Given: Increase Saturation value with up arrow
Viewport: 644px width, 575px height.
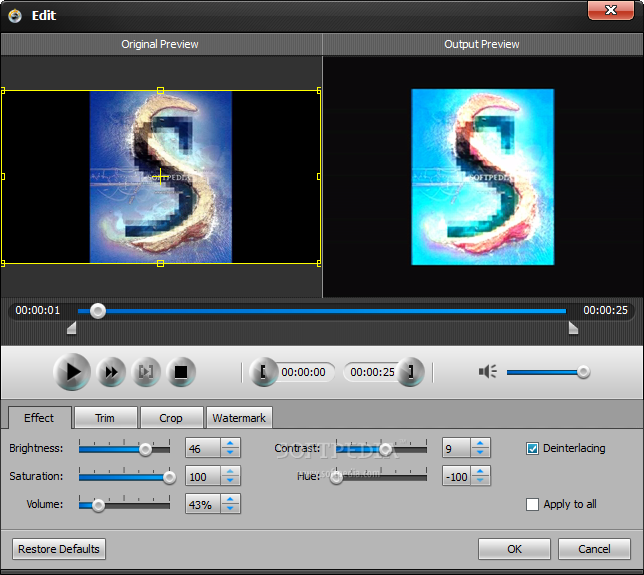Looking at the screenshot, I should pyautogui.click(x=230, y=471).
